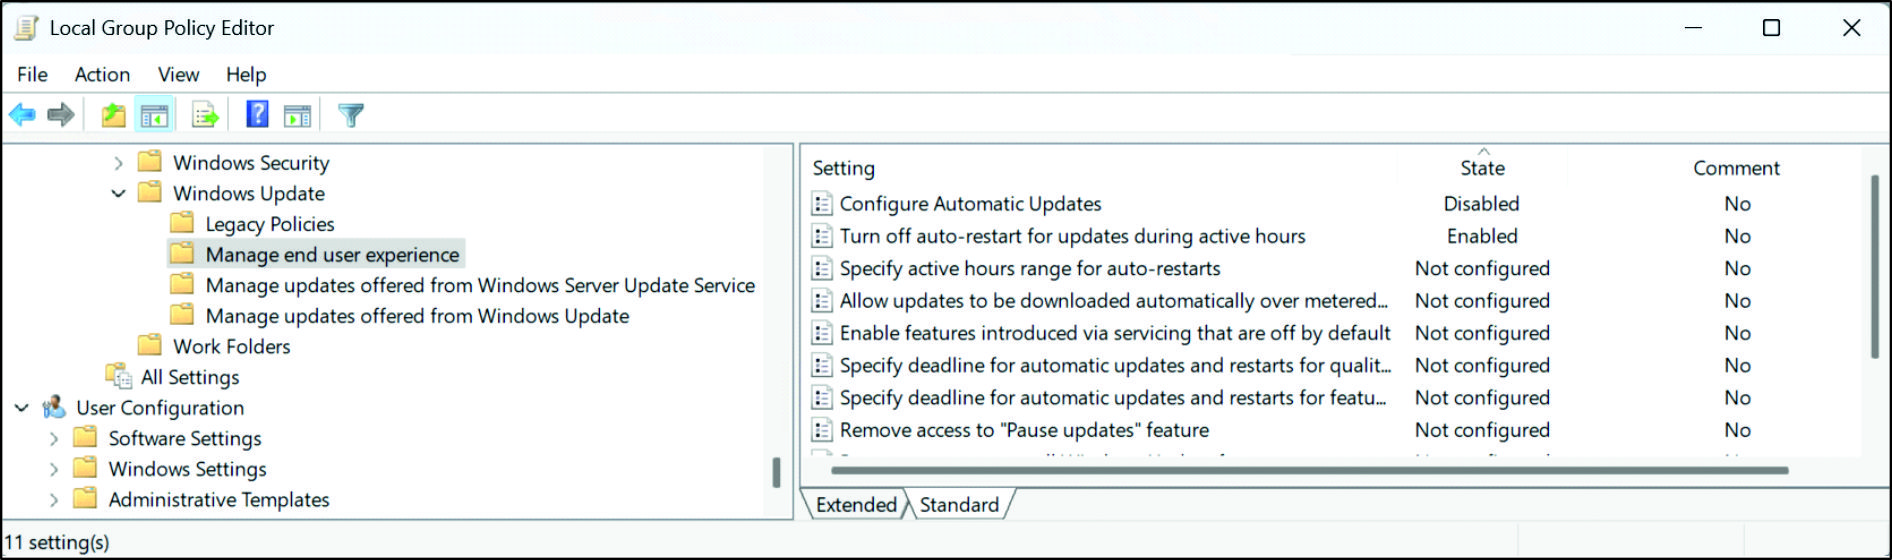Screen dimensions: 1892x560
Task: Click the Filter funnel icon
Action: [350, 115]
